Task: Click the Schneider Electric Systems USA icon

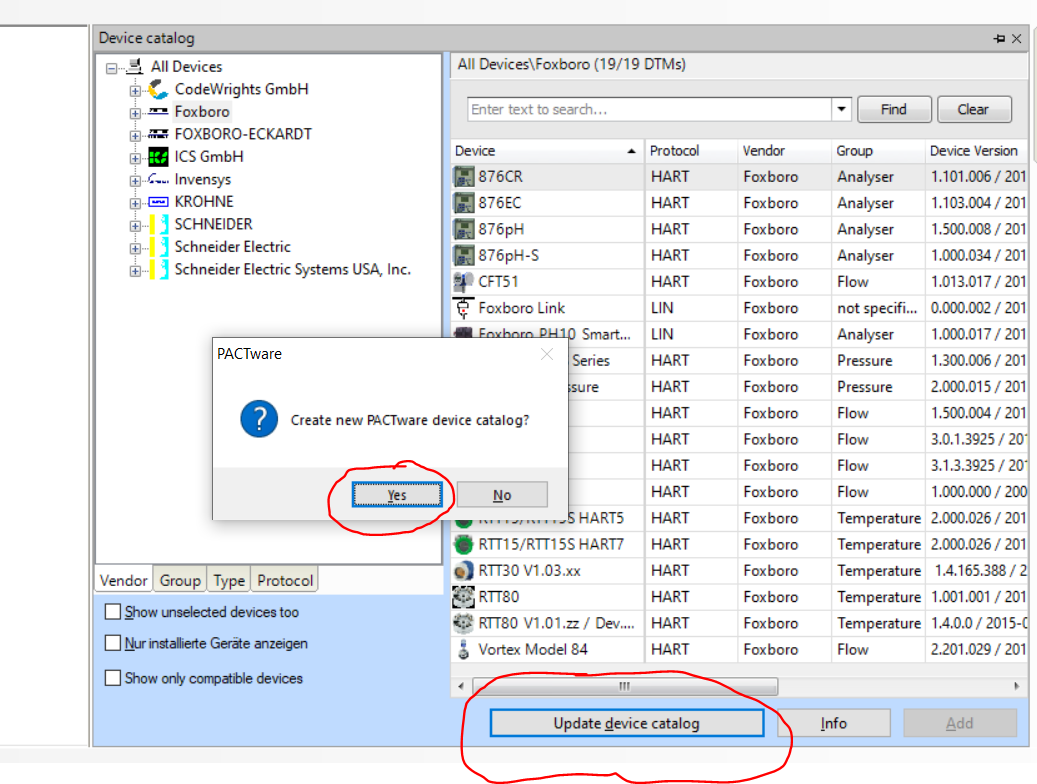Action: [x=159, y=269]
